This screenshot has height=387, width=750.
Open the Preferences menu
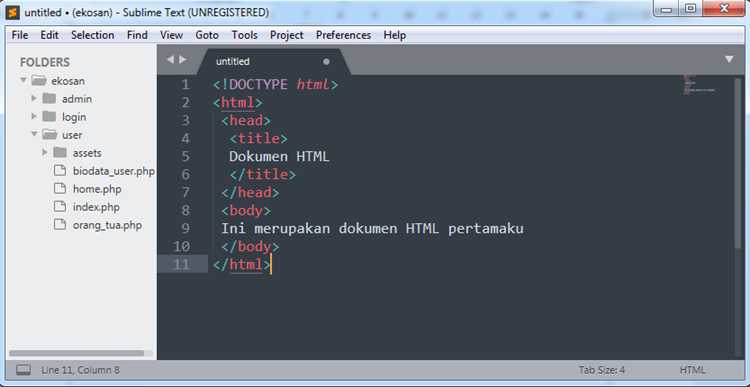[343, 35]
